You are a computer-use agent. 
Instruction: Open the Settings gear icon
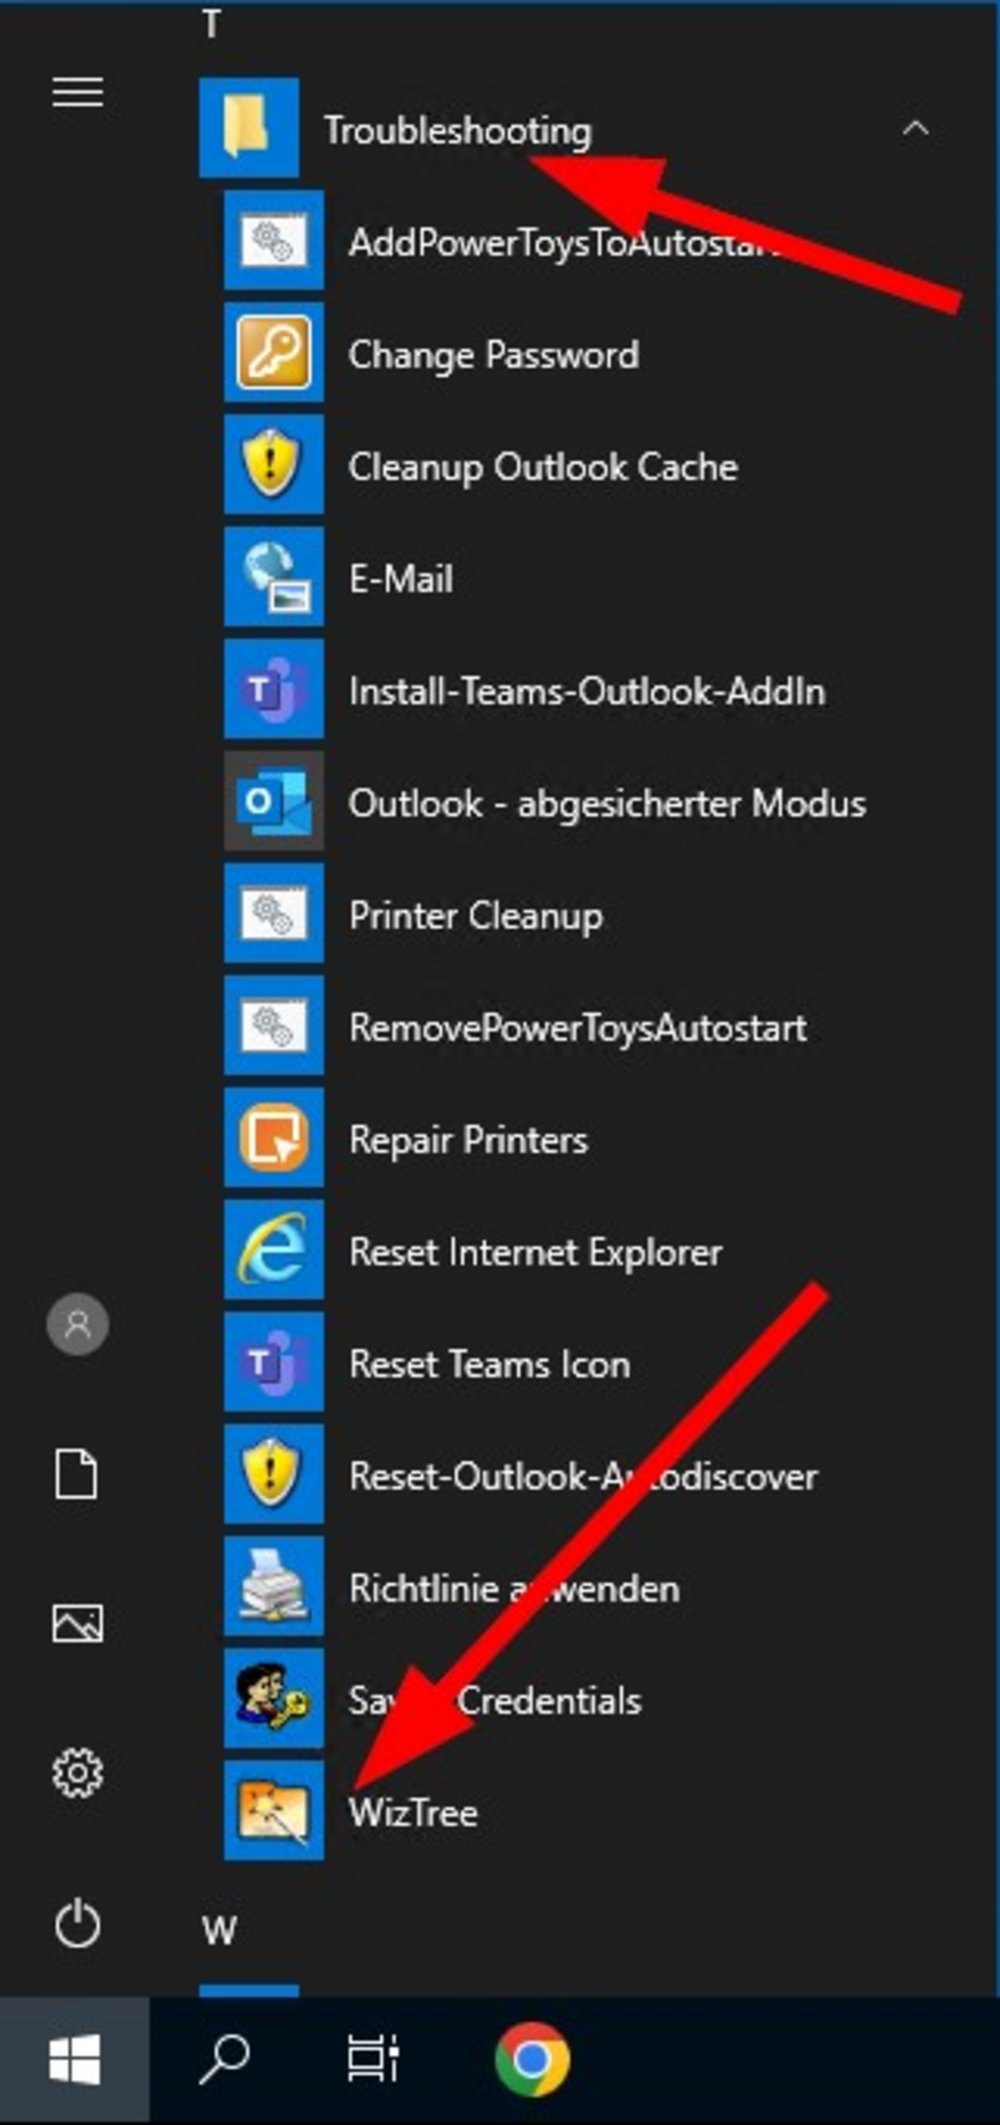(x=78, y=1773)
